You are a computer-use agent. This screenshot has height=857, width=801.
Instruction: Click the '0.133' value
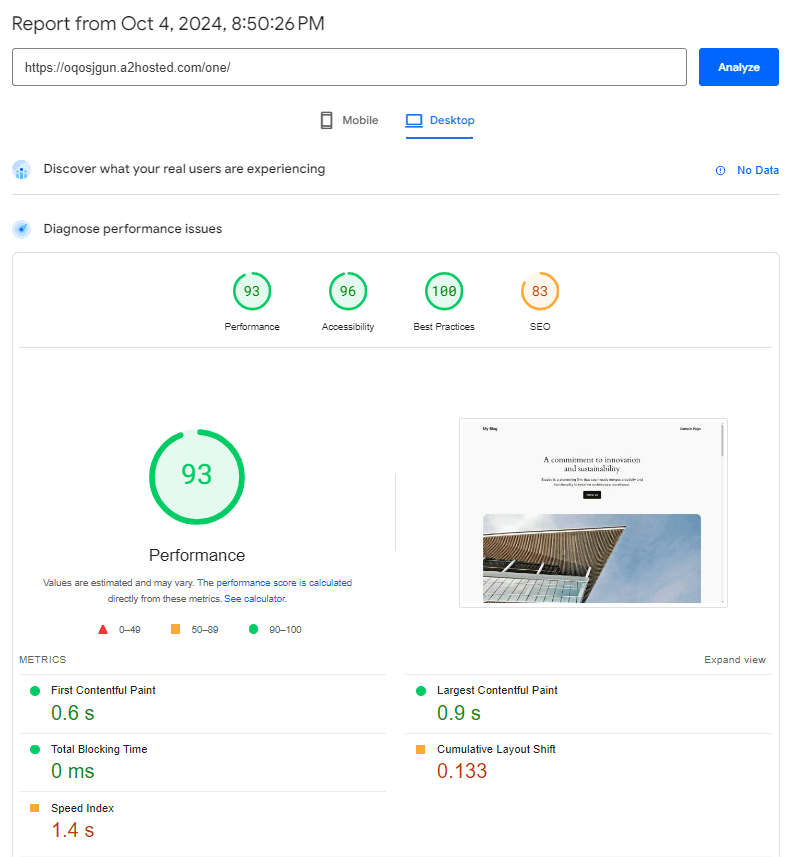click(462, 771)
